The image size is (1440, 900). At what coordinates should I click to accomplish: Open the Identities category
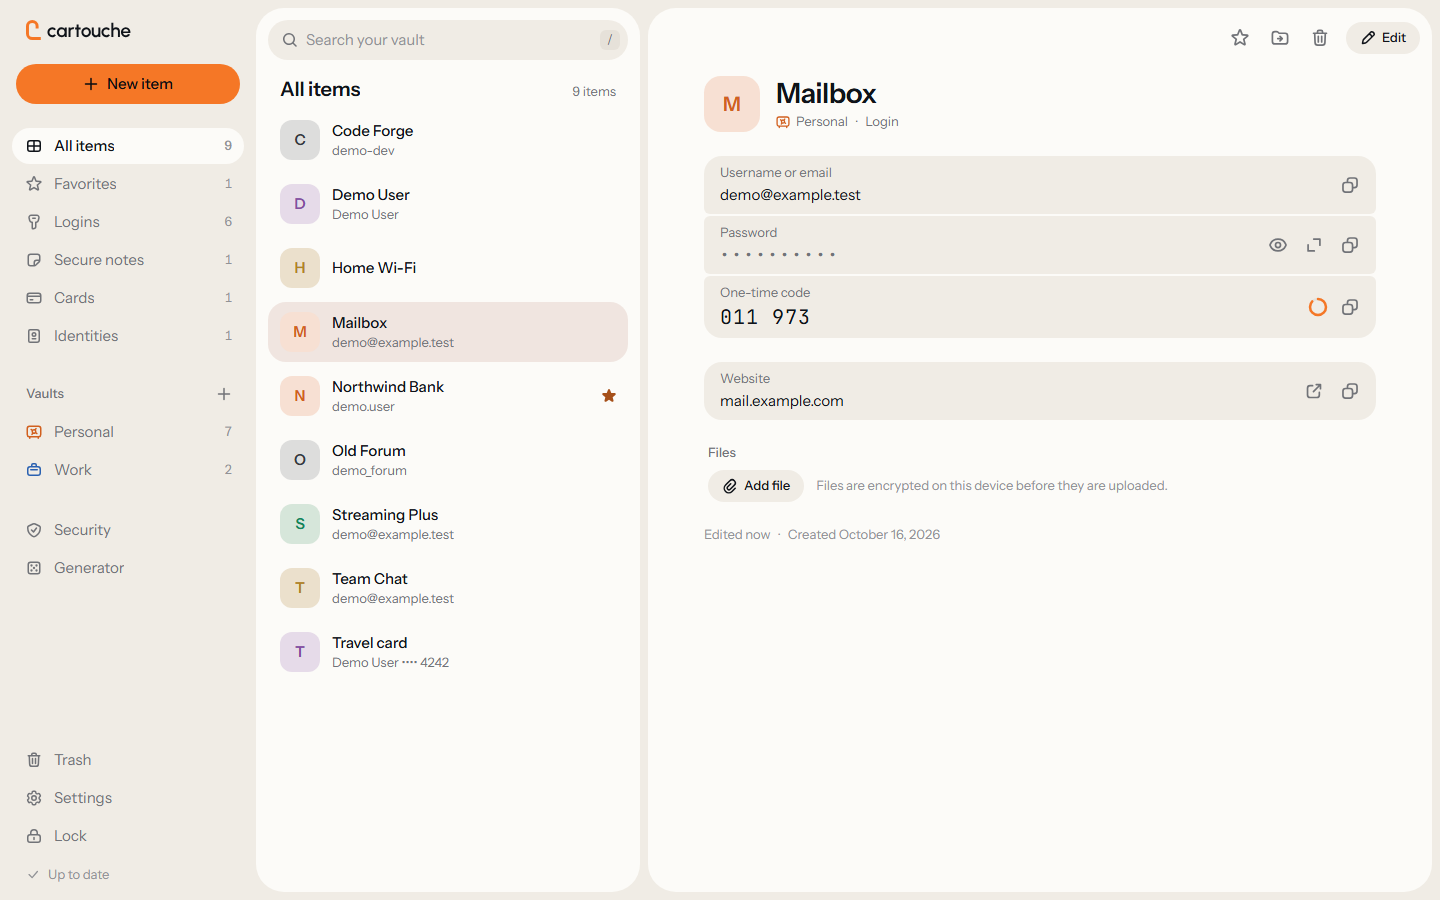[128, 336]
